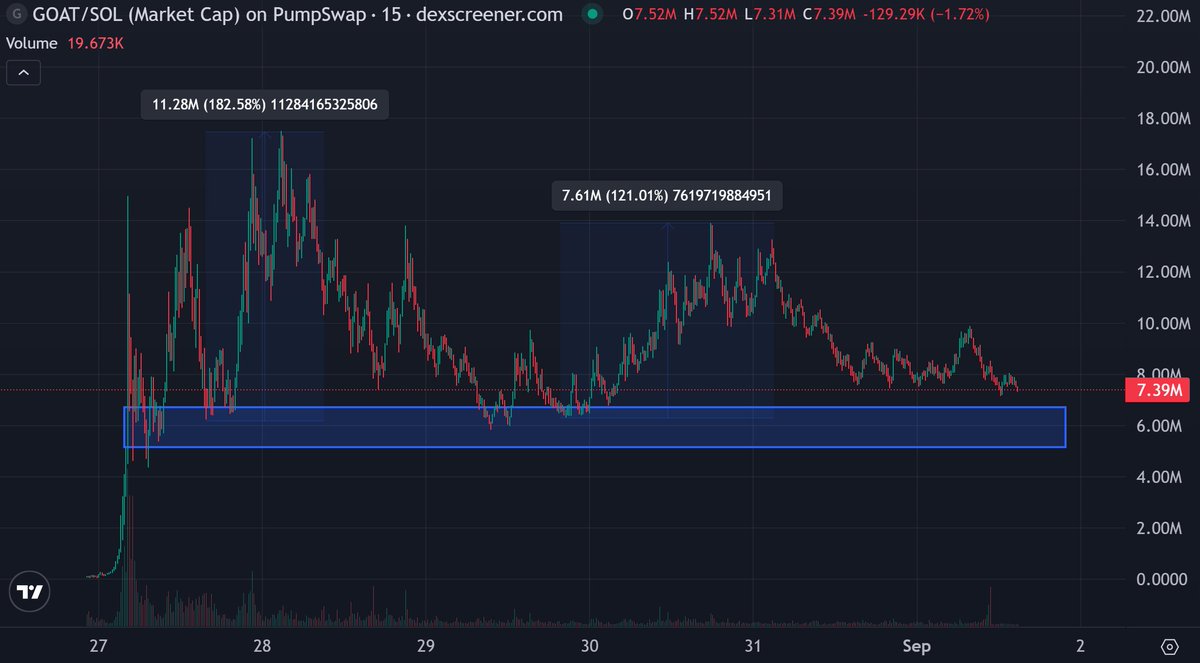Click the red 7.39M price tag
The width and height of the screenshot is (1200, 663).
(1157, 390)
